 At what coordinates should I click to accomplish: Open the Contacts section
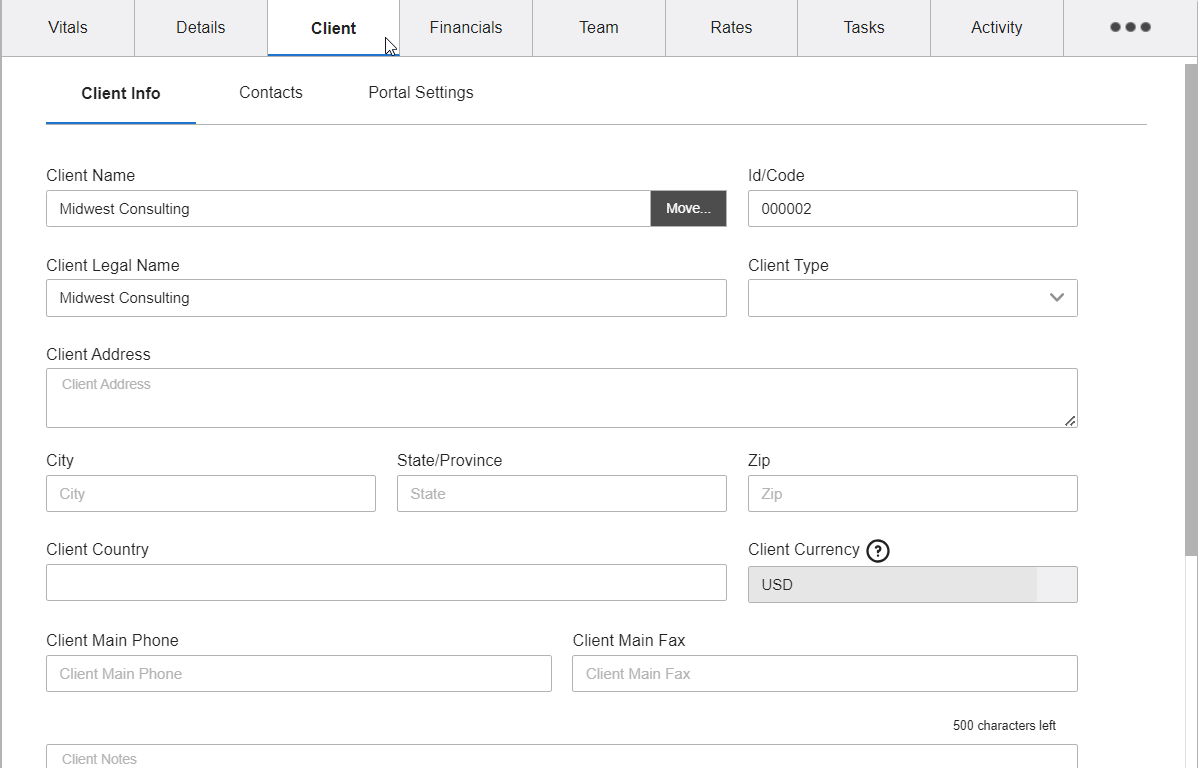coord(270,92)
